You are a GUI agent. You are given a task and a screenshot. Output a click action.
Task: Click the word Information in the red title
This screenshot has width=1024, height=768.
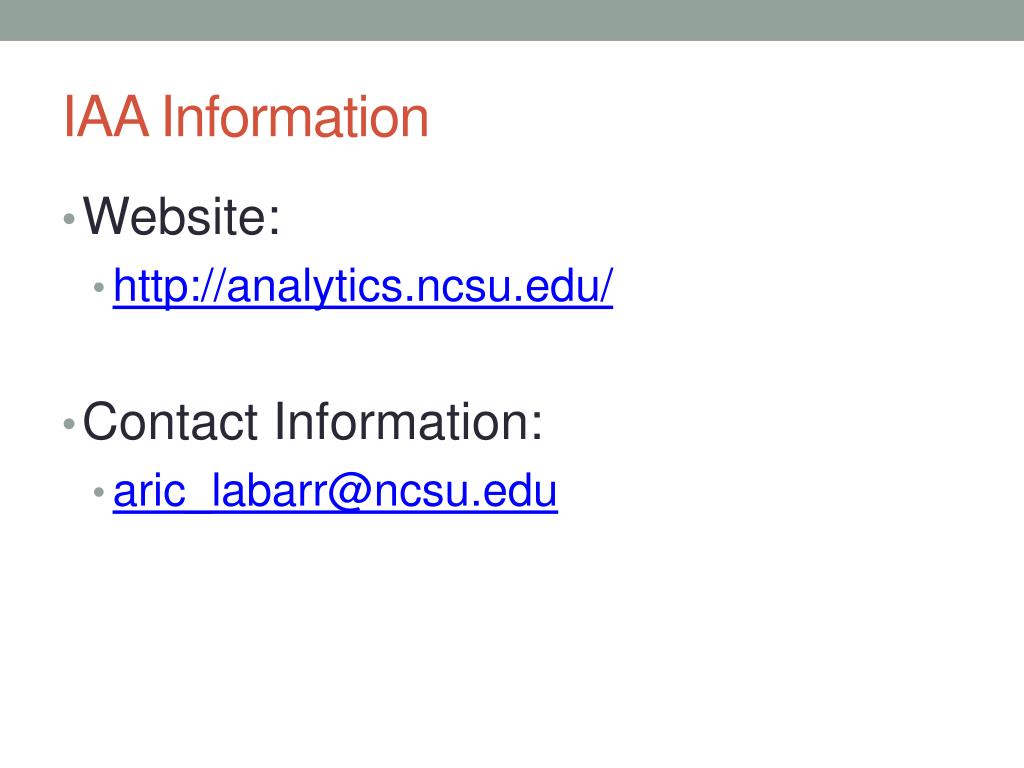pyautogui.click(x=295, y=117)
